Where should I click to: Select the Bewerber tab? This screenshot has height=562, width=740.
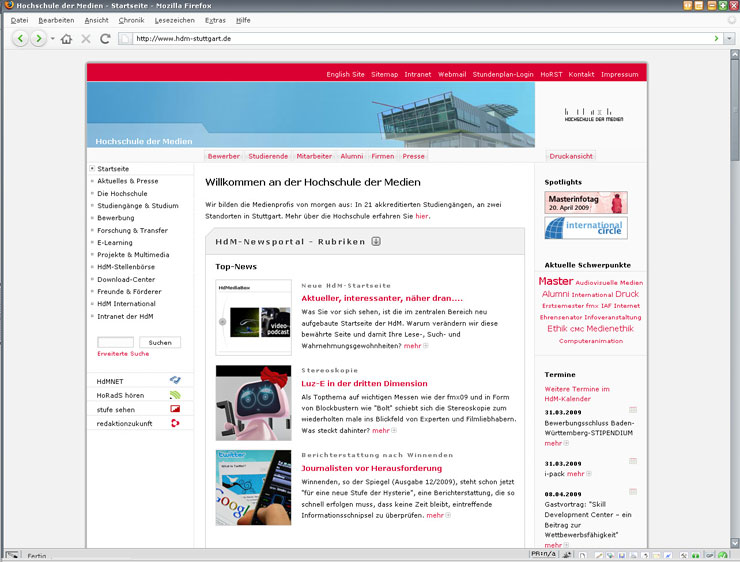click(224, 156)
